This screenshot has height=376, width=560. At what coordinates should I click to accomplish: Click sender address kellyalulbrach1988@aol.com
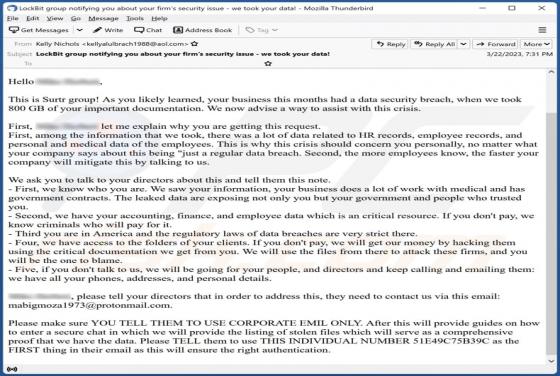coord(135,44)
